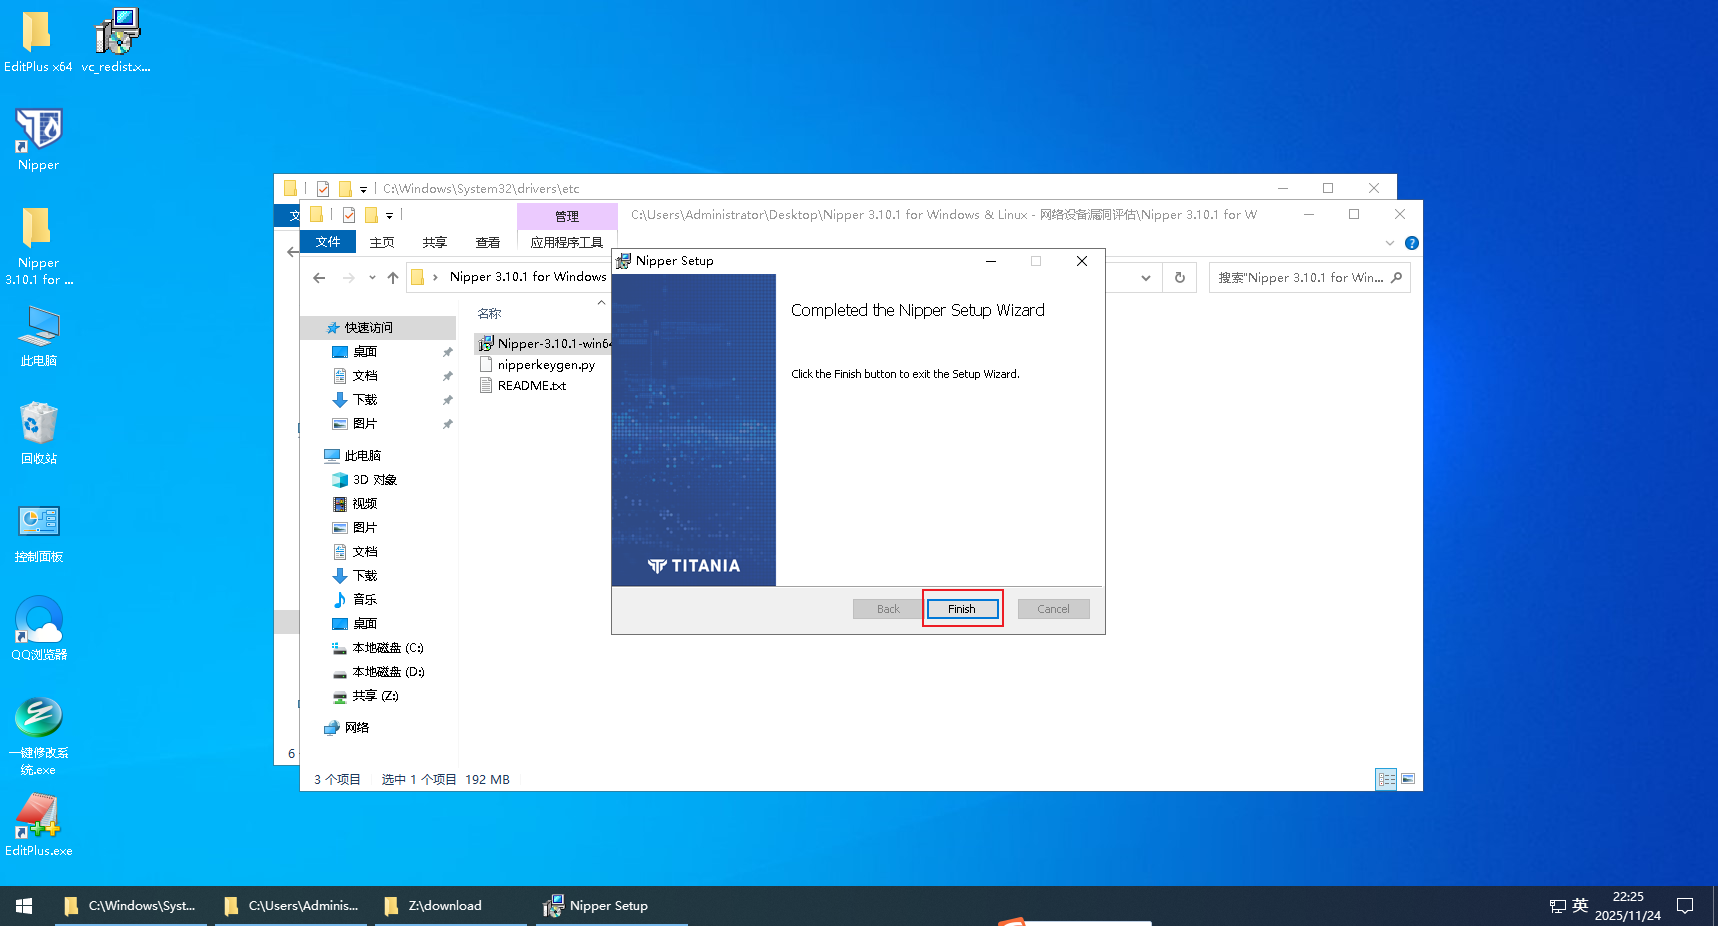Select nipperkeygen.py in the file list
The height and width of the screenshot is (926, 1718).
click(x=546, y=365)
